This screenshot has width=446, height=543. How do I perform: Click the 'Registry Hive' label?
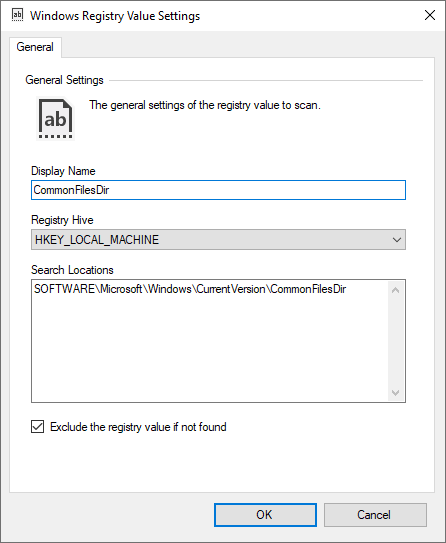coord(62,220)
